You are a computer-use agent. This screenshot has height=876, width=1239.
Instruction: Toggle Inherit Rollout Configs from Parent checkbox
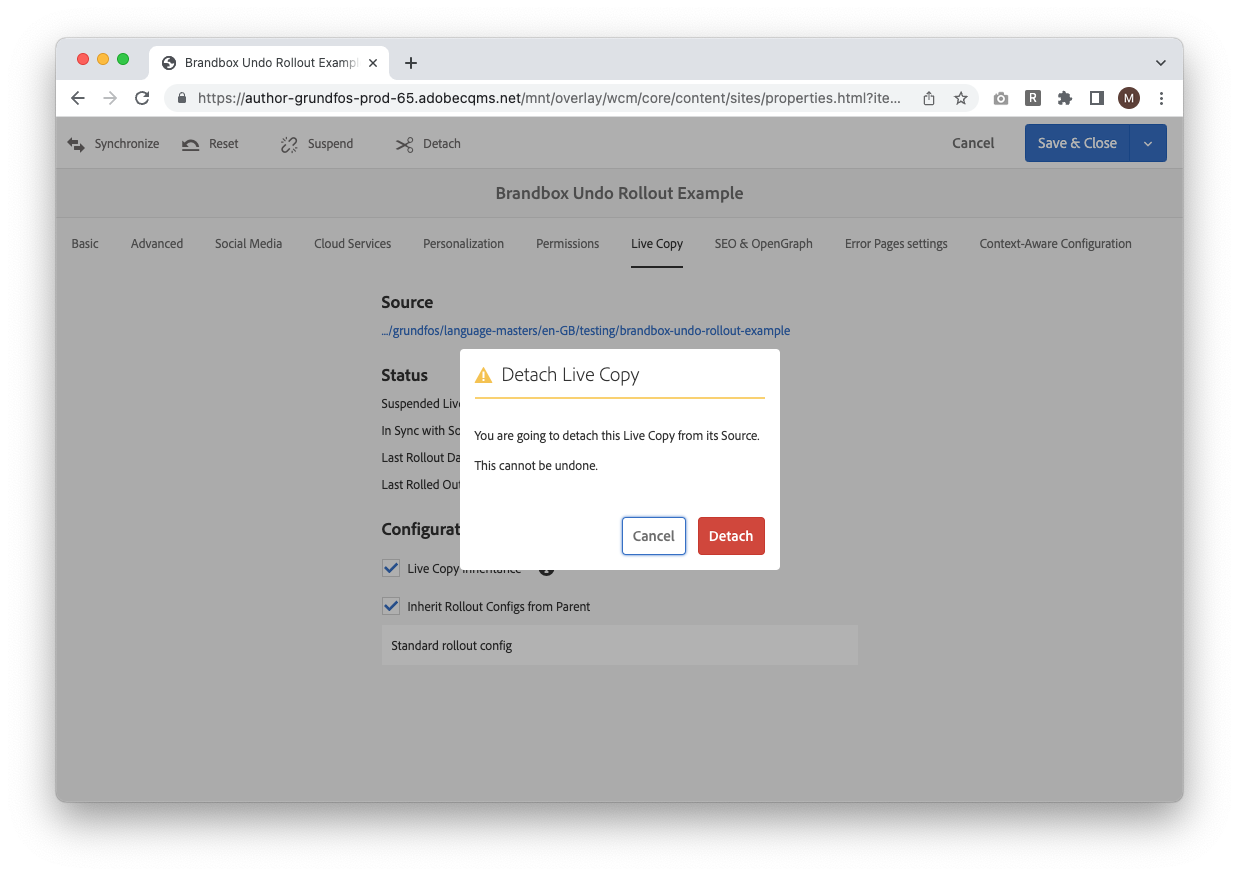[391, 606]
